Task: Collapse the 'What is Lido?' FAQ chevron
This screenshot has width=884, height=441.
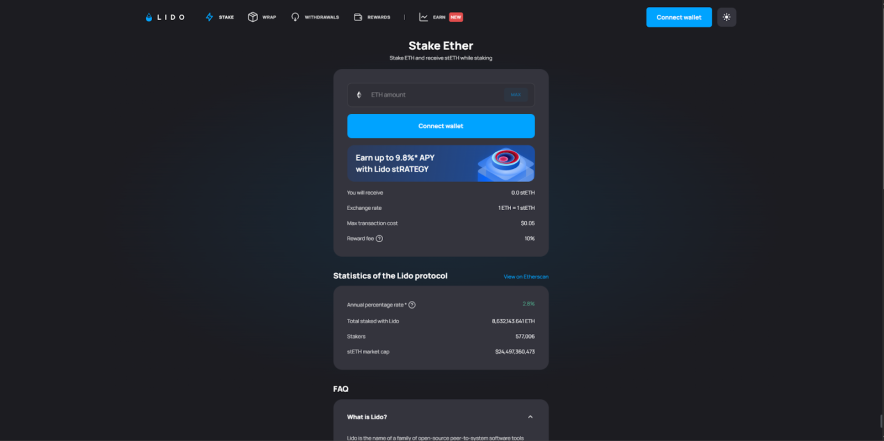Action: pyautogui.click(x=530, y=417)
